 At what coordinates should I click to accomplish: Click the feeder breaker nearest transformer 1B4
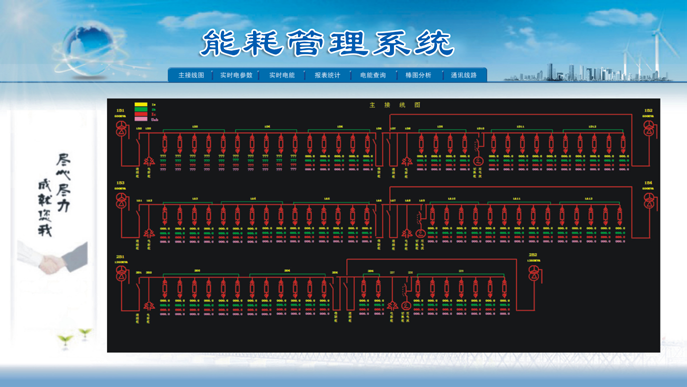click(x=620, y=216)
